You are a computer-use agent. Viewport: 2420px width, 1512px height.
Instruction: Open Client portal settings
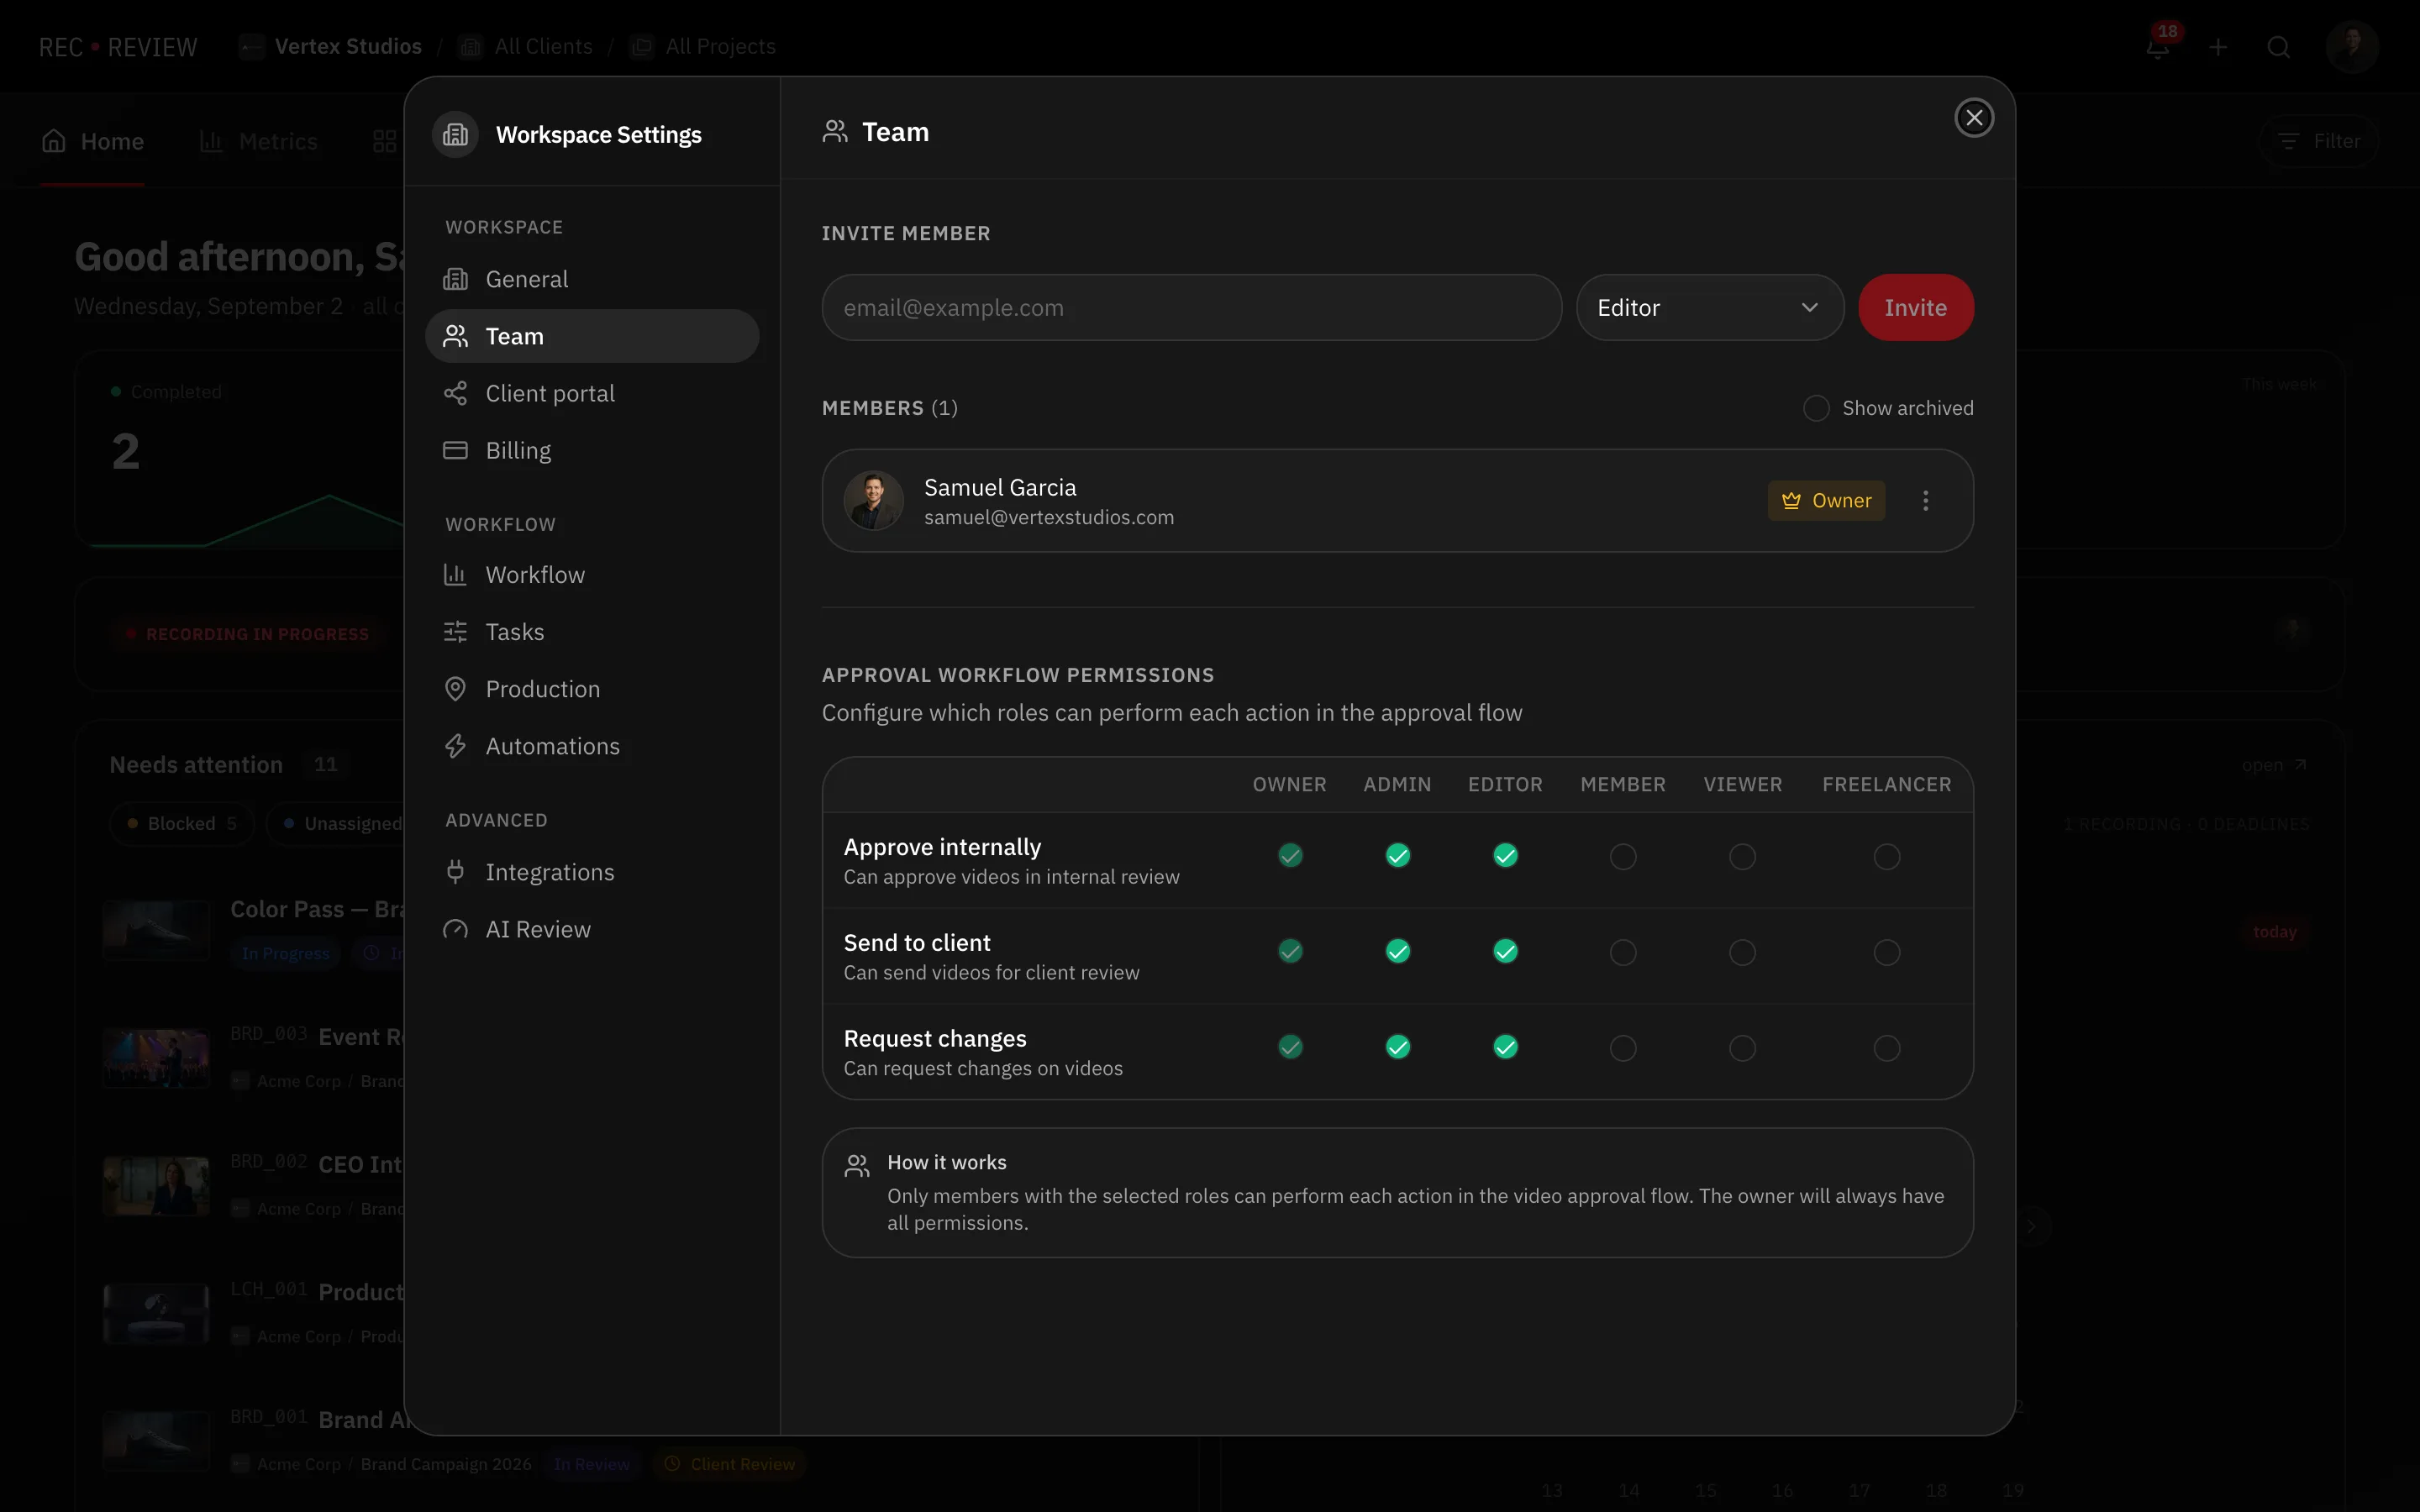(x=592, y=393)
